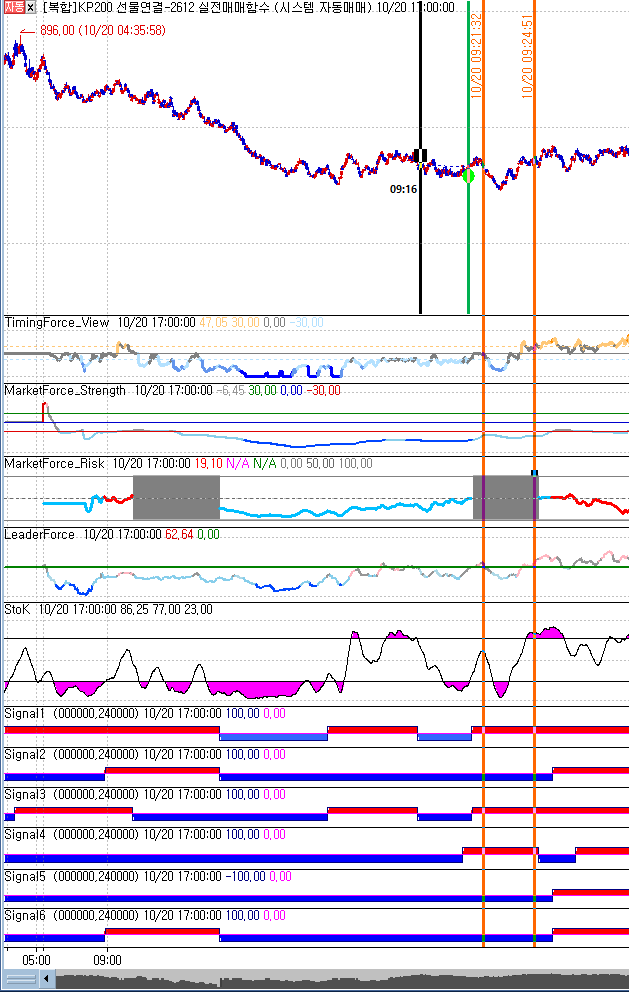Click the small blue marker atop the MarketForce_Risk gray block
629x992 pixels.
click(535, 473)
